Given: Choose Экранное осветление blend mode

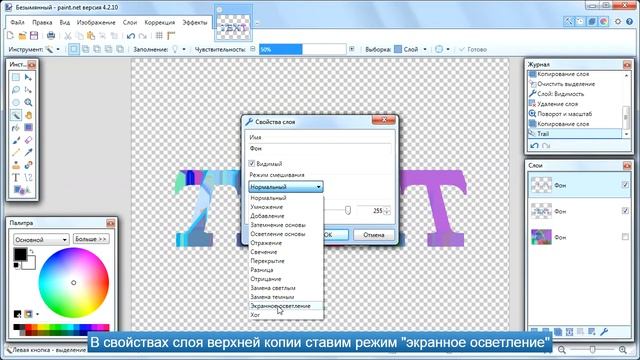Looking at the screenshot, I should (x=286, y=306).
